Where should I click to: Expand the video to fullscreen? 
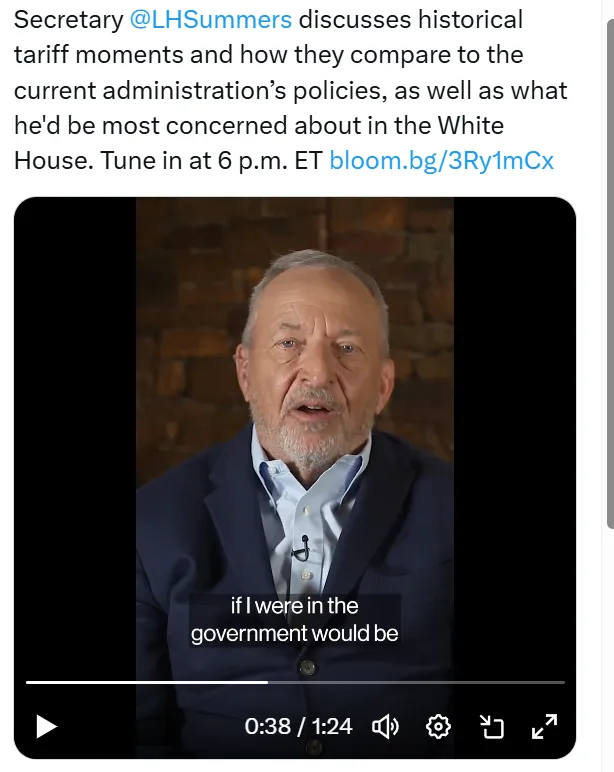pyautogui.click(x=544, y=726)
